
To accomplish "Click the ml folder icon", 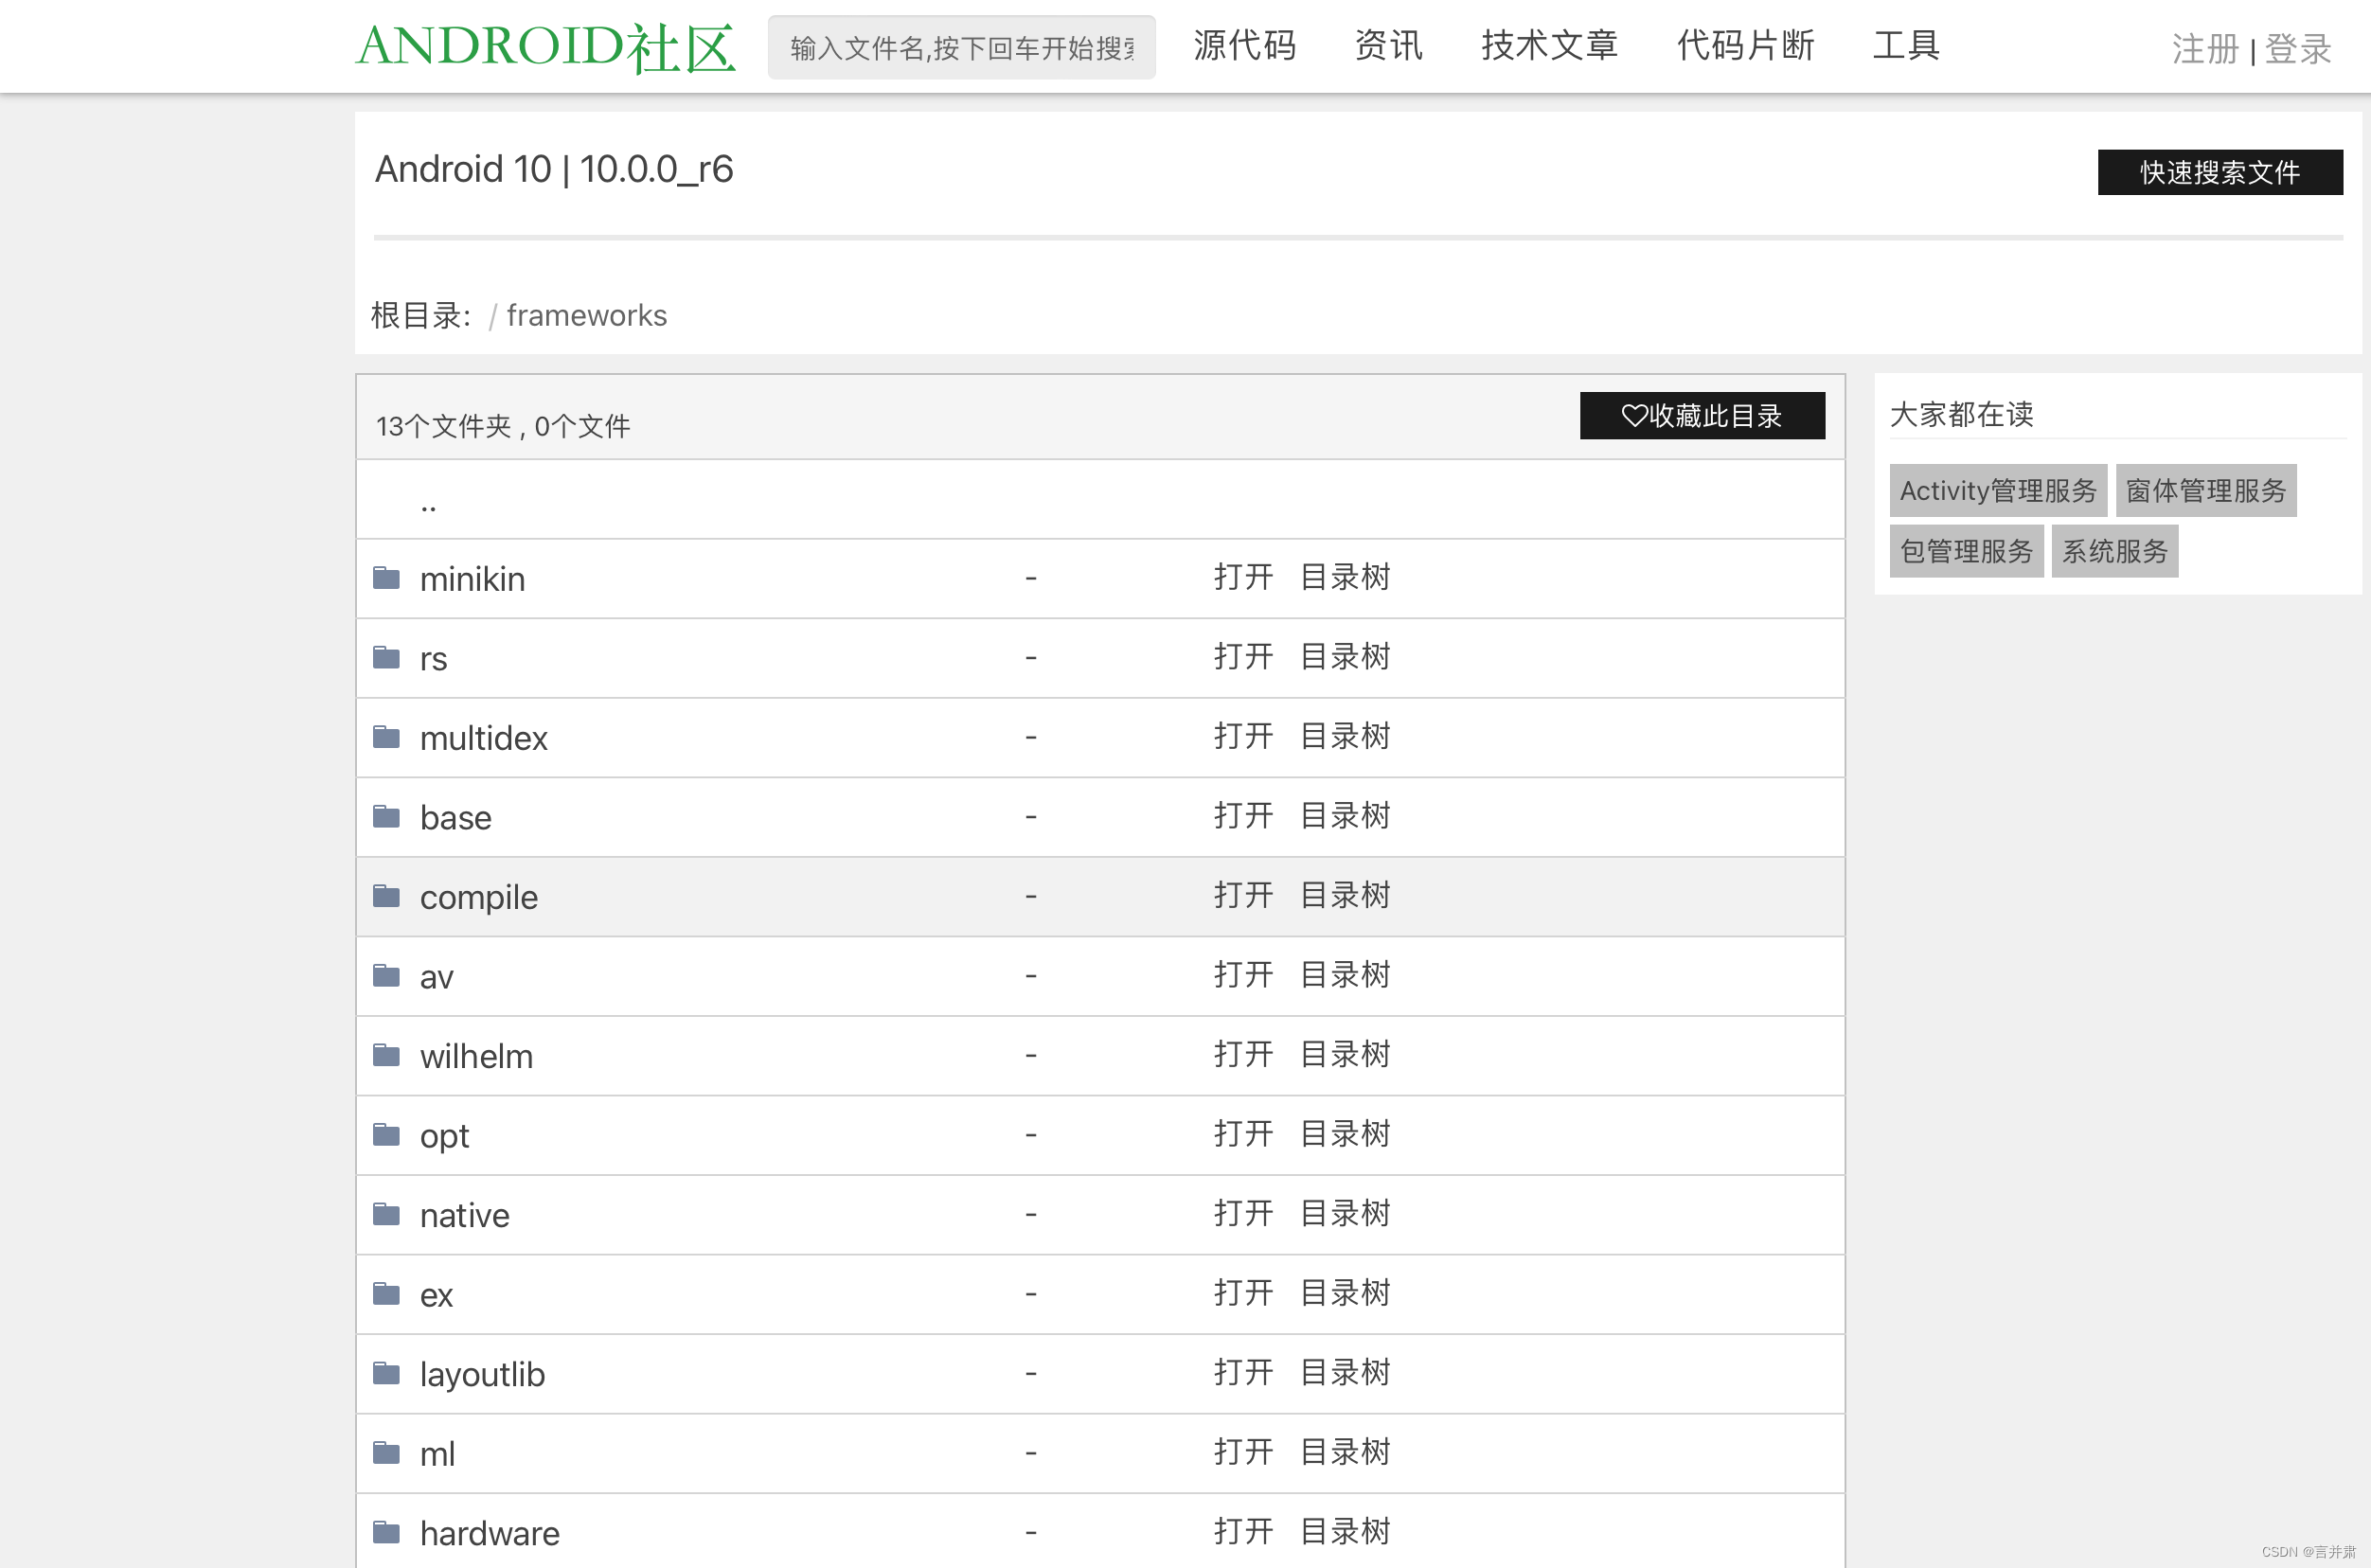I will pos(386,1452).
